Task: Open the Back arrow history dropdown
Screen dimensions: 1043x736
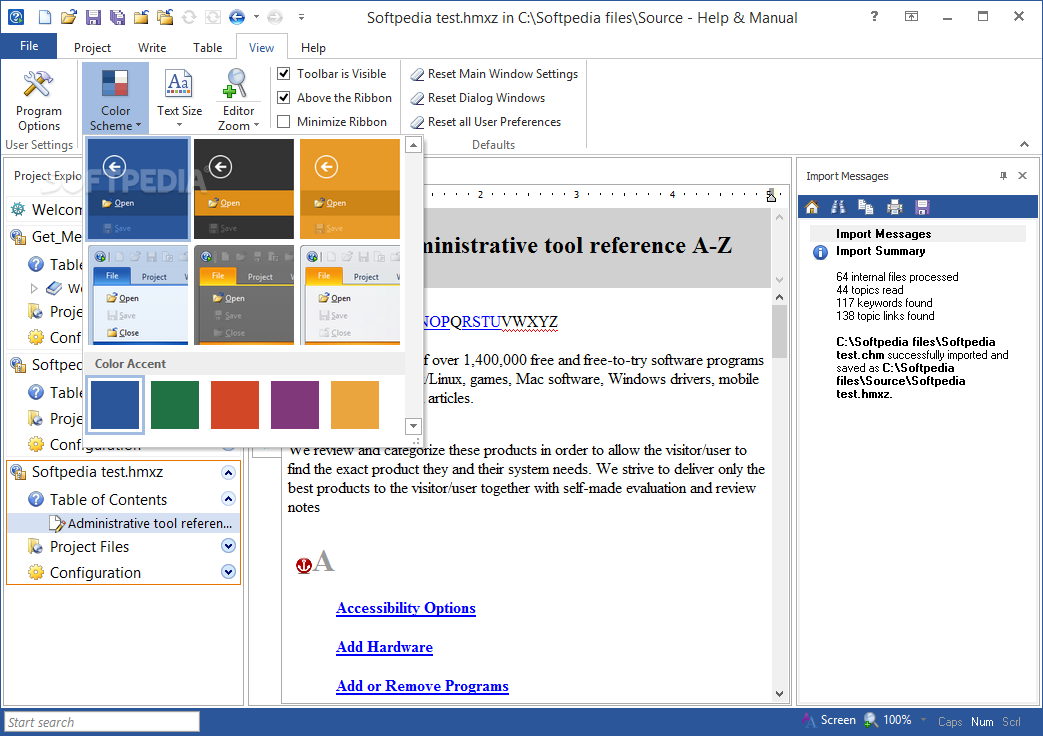Action: tap(256, 17)
